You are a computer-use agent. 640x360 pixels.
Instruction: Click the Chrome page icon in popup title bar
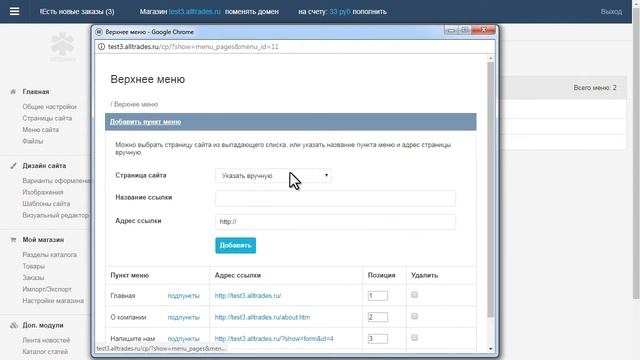point(99,32)
